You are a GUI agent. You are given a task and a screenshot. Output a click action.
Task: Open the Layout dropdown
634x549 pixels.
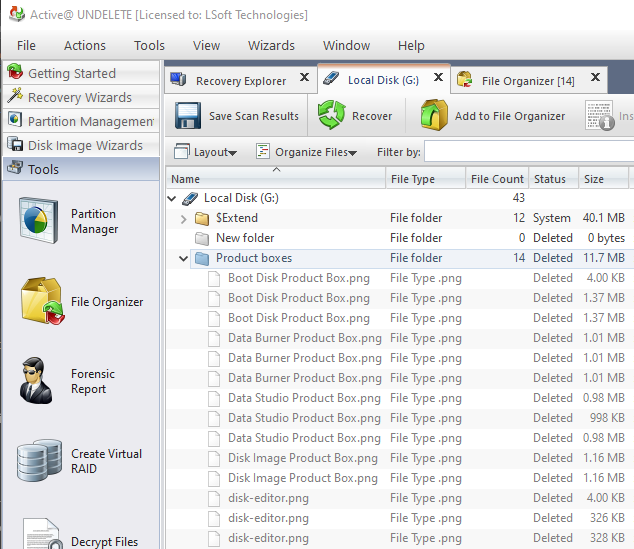coord(206,152)
